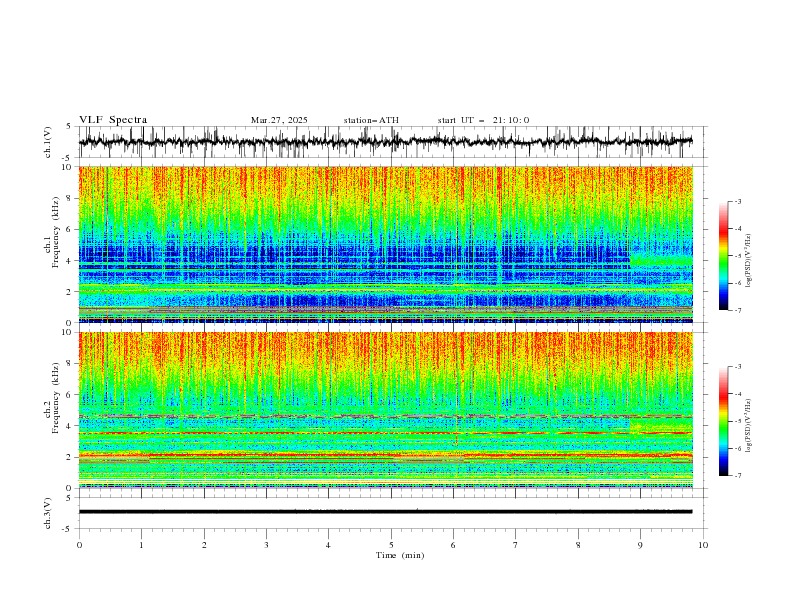
Task: Click the 'start UT = 21:10:0' label
Action: (483, 120)
